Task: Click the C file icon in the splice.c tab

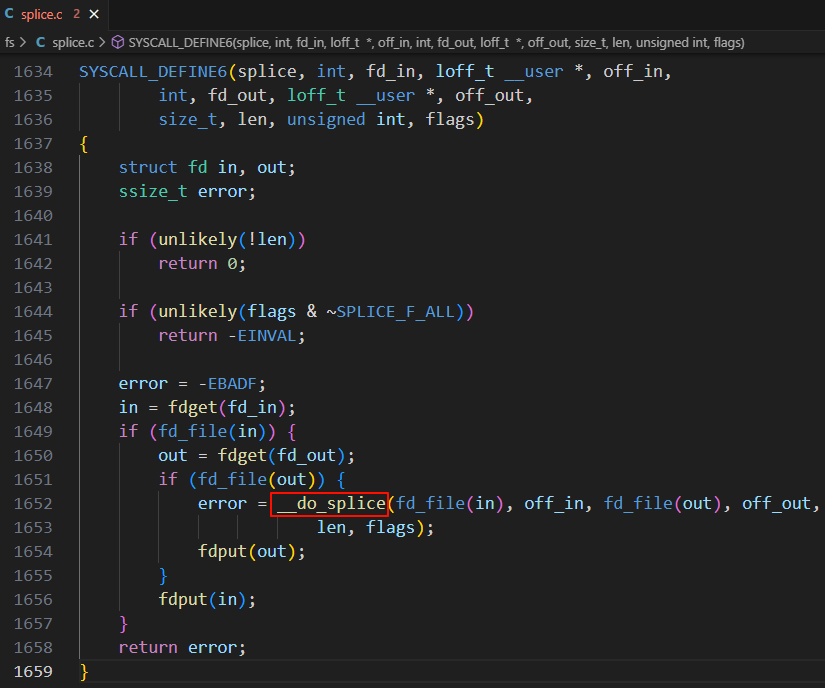Action: (x=9, y=14)
